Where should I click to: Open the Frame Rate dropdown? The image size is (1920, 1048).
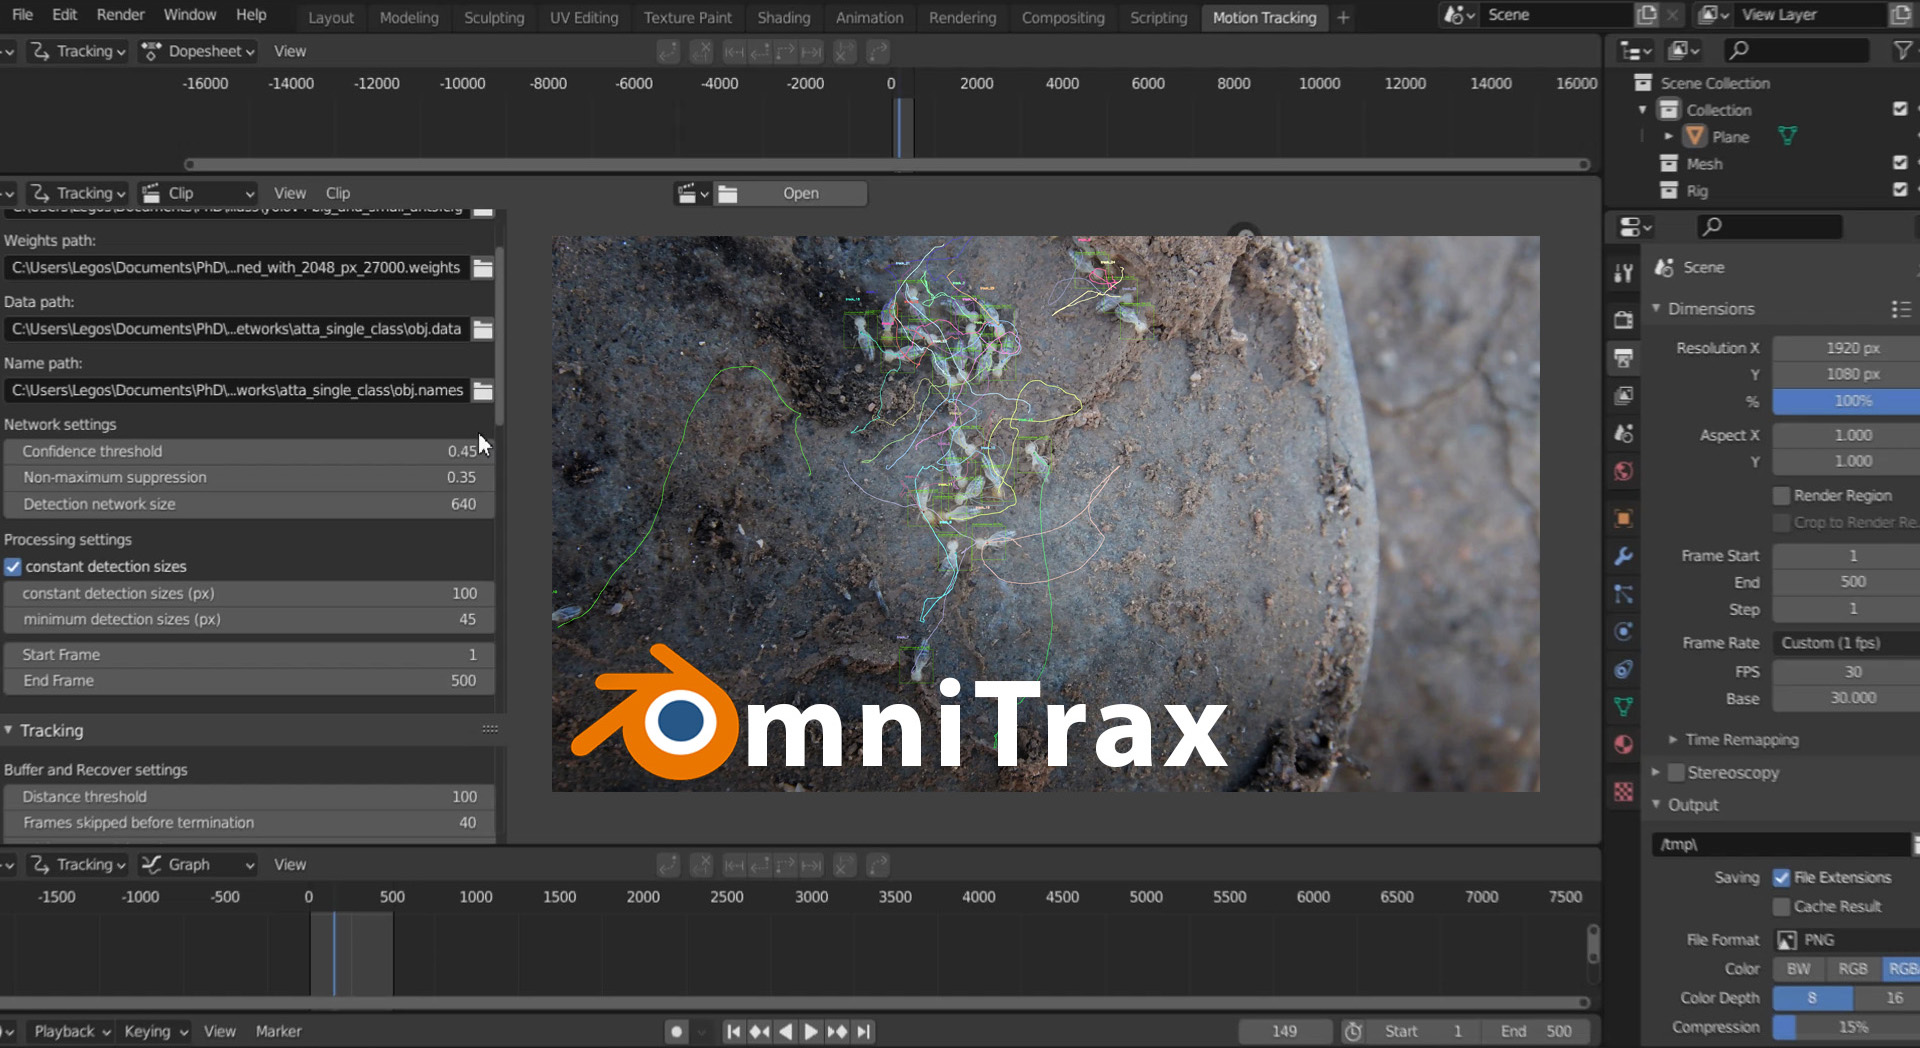pos(1846,643)
